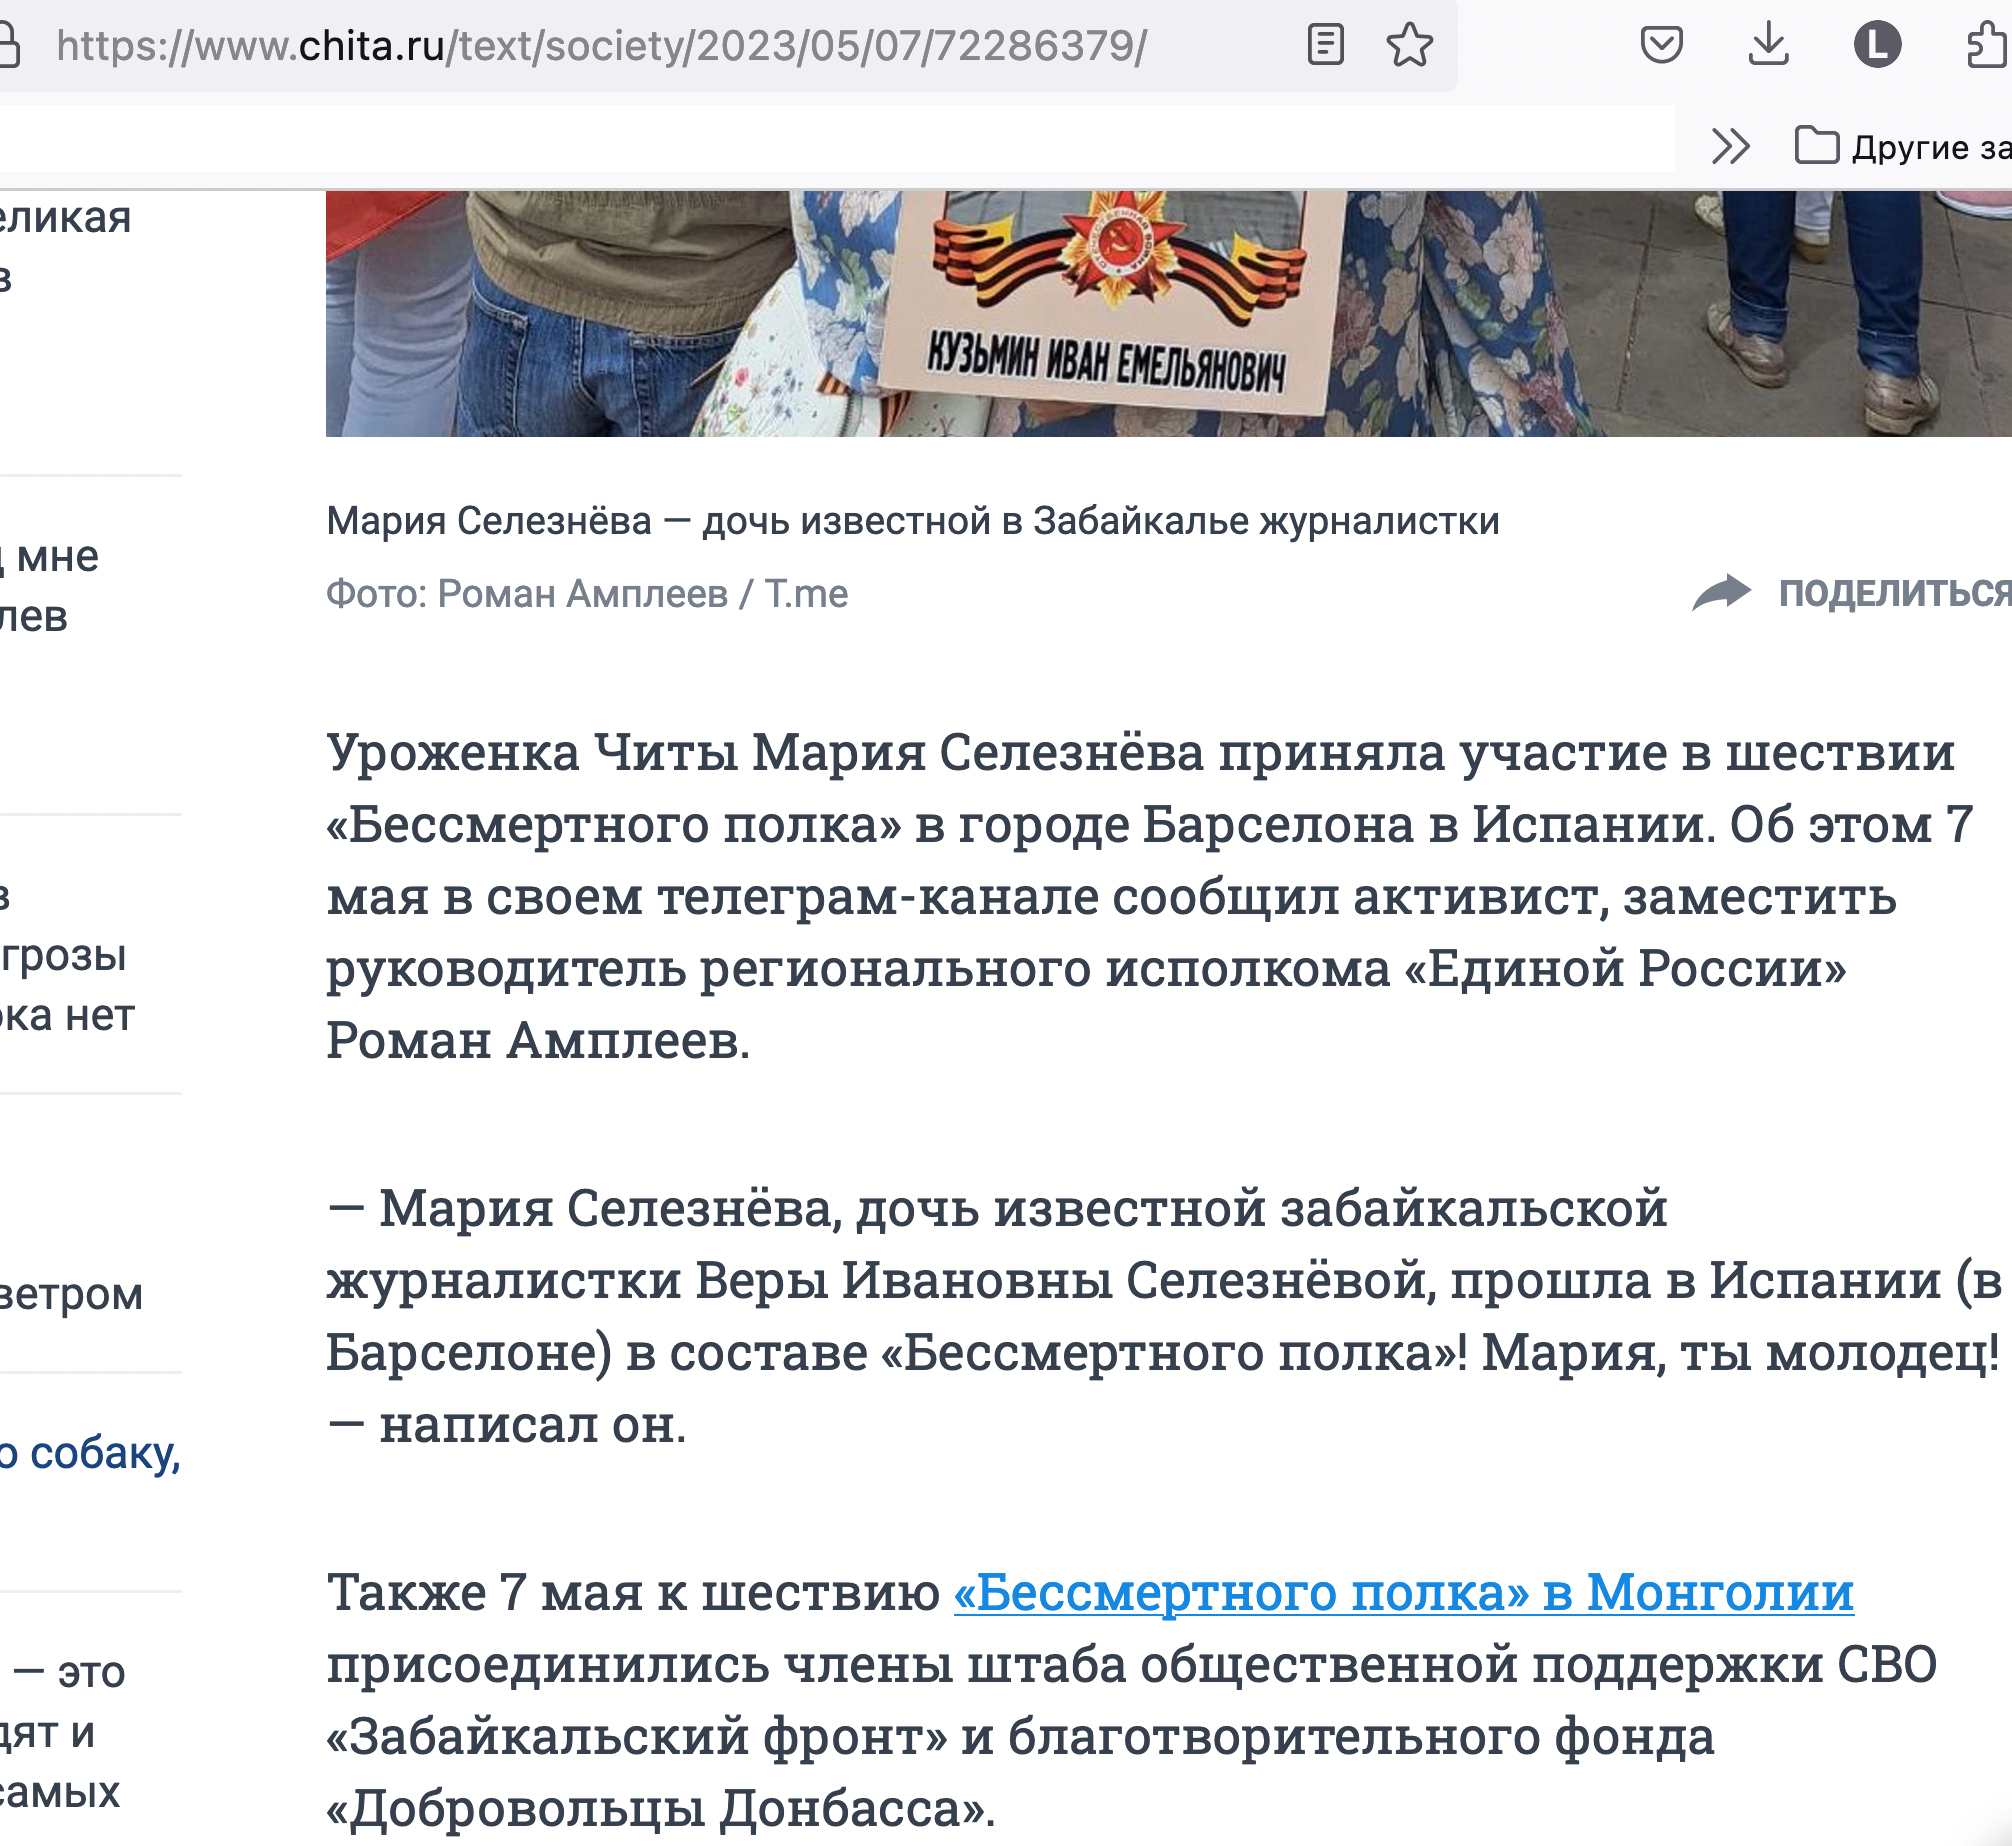
Task: Open the Extensions puzzle icon
Action: (1988, 45)
